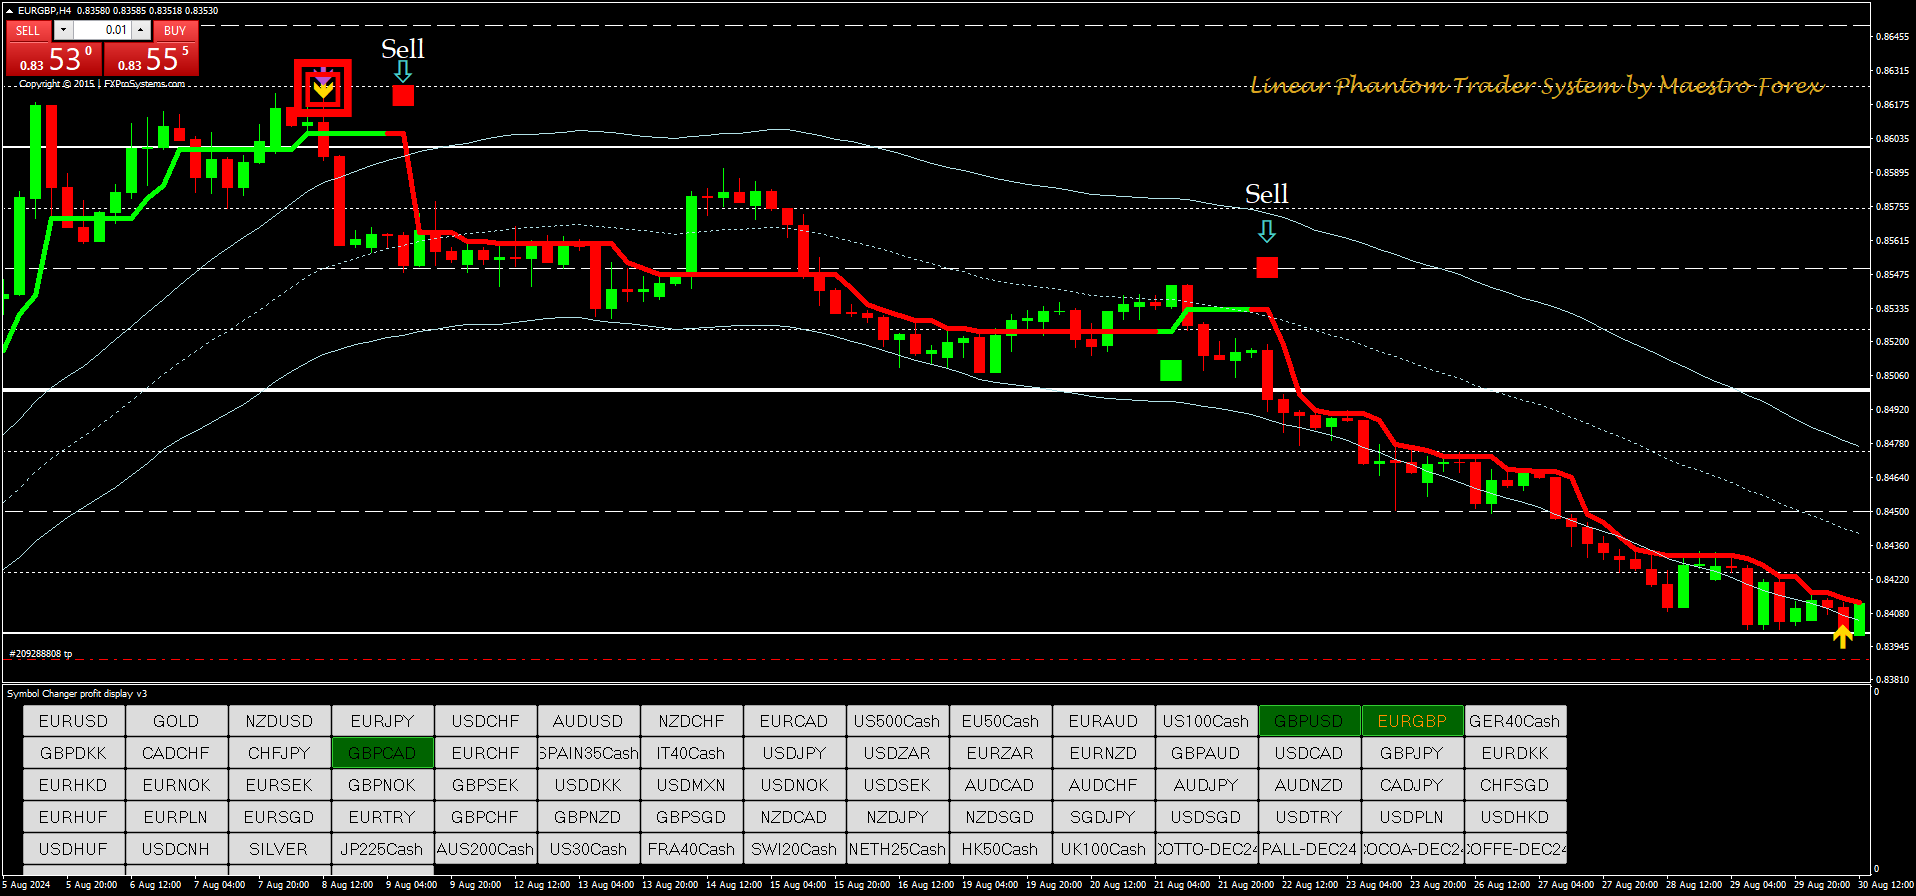Select the highlighted EURGBP symbol button
Image resolution: width=1916 pixels, height=896 pixels.
(x=1411, y=721)
